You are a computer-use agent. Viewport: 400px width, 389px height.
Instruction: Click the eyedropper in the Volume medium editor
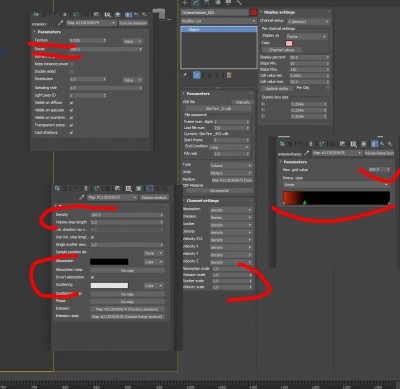click(x=81, y=197)
